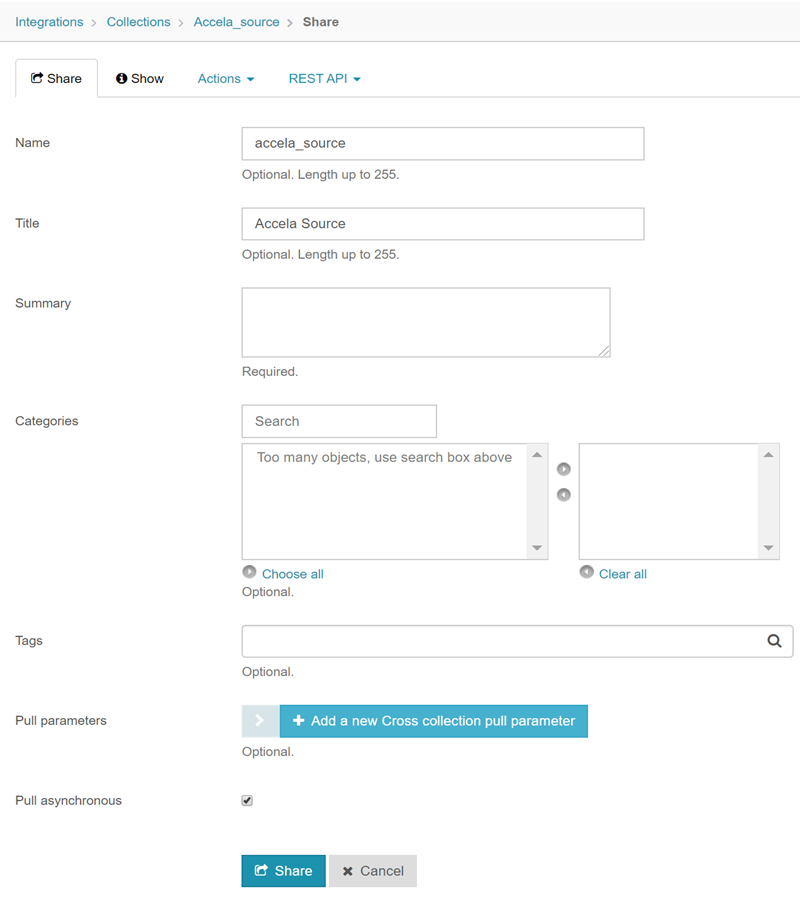Click the move-right arrow icon between category lists

coord(564,469)
